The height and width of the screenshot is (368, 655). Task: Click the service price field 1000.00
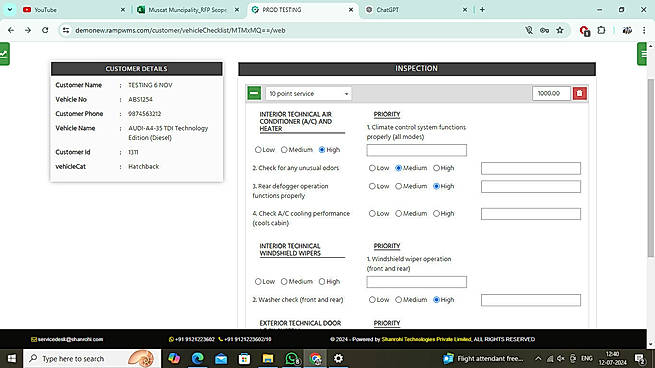551,93
